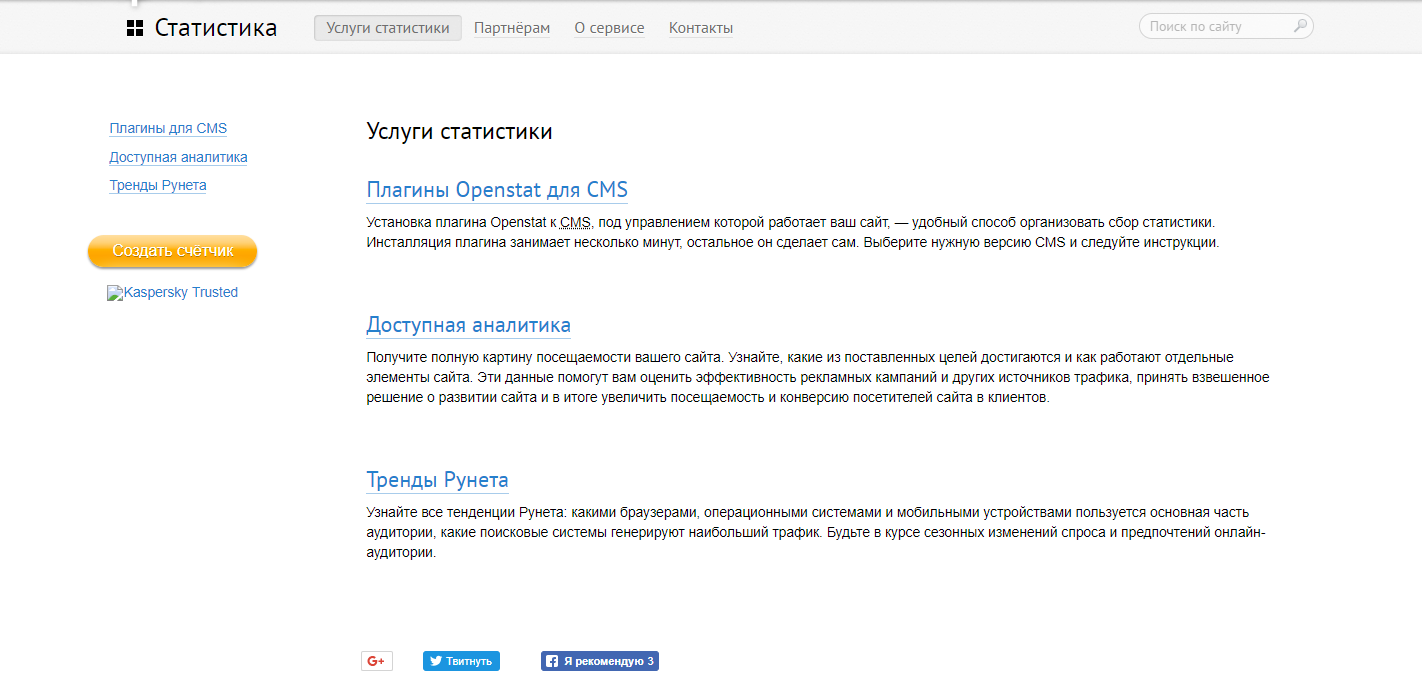Open Доступная аналитика from the sidebar
Image resolution: width=1422 pixels, height=689 pixels.
[178, 157]
